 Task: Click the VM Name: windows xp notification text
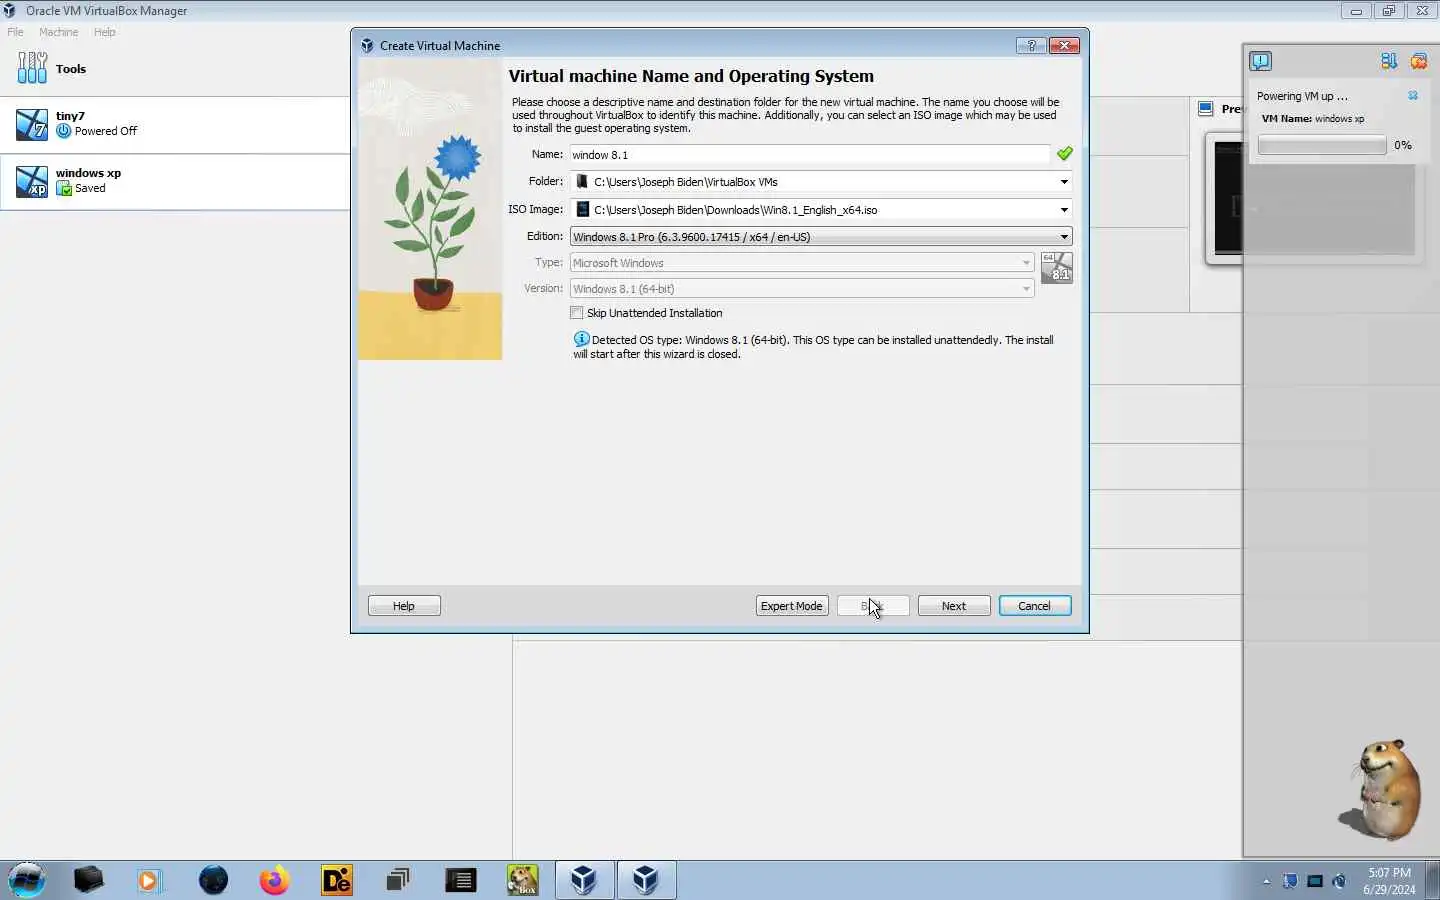tap(1313, 118)
